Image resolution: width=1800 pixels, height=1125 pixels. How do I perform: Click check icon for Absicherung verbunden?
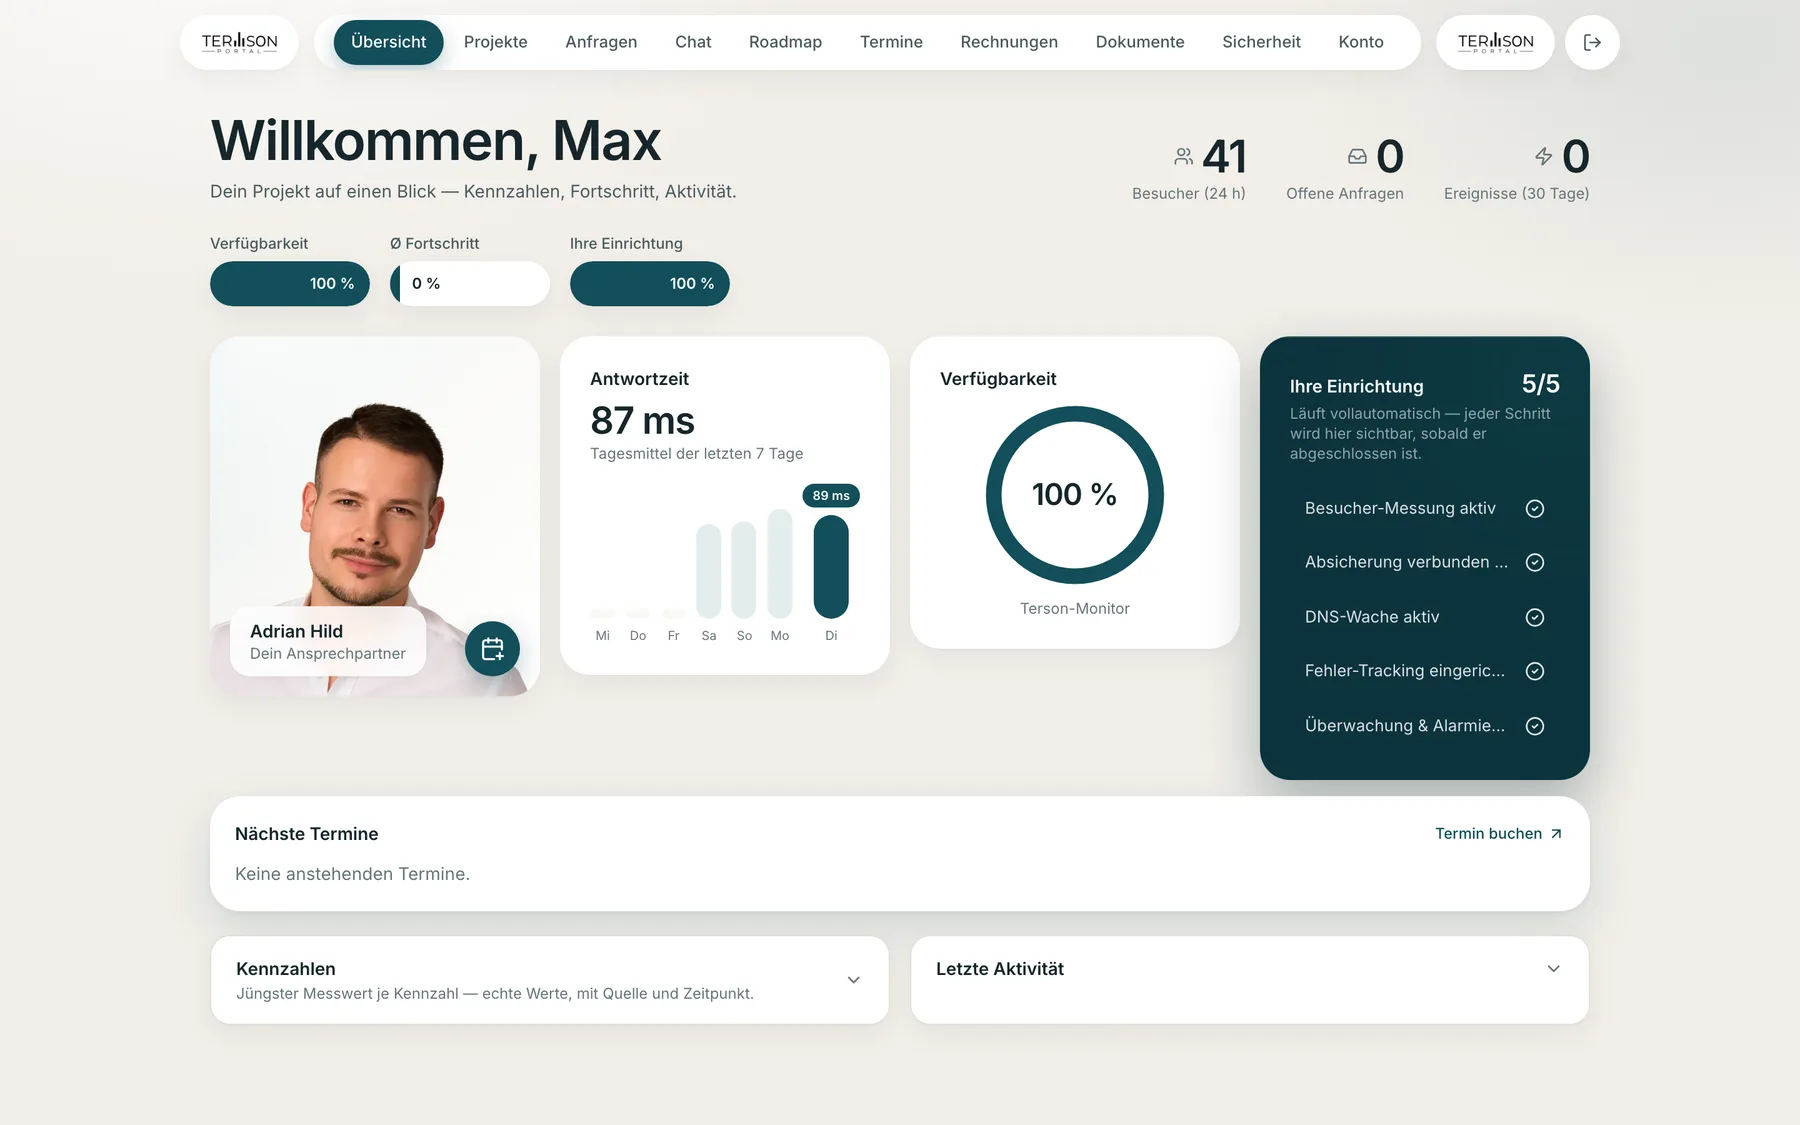coord(1535,563)
